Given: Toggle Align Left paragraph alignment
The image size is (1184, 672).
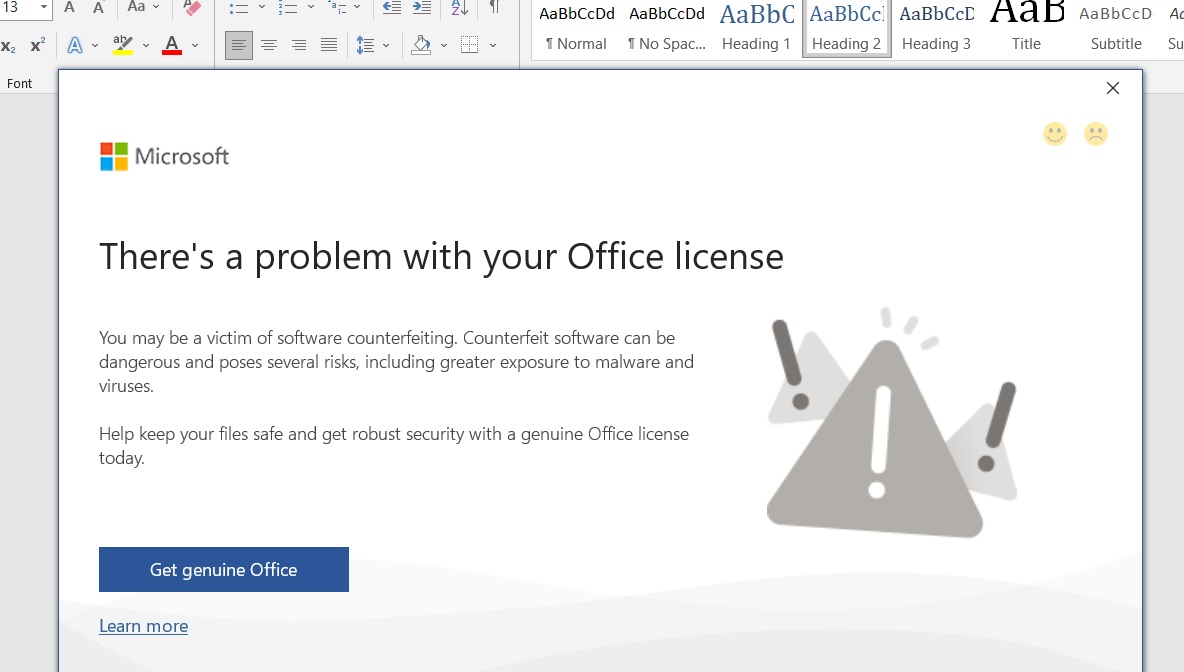Looking at the screenshot, I should point(239,45).
